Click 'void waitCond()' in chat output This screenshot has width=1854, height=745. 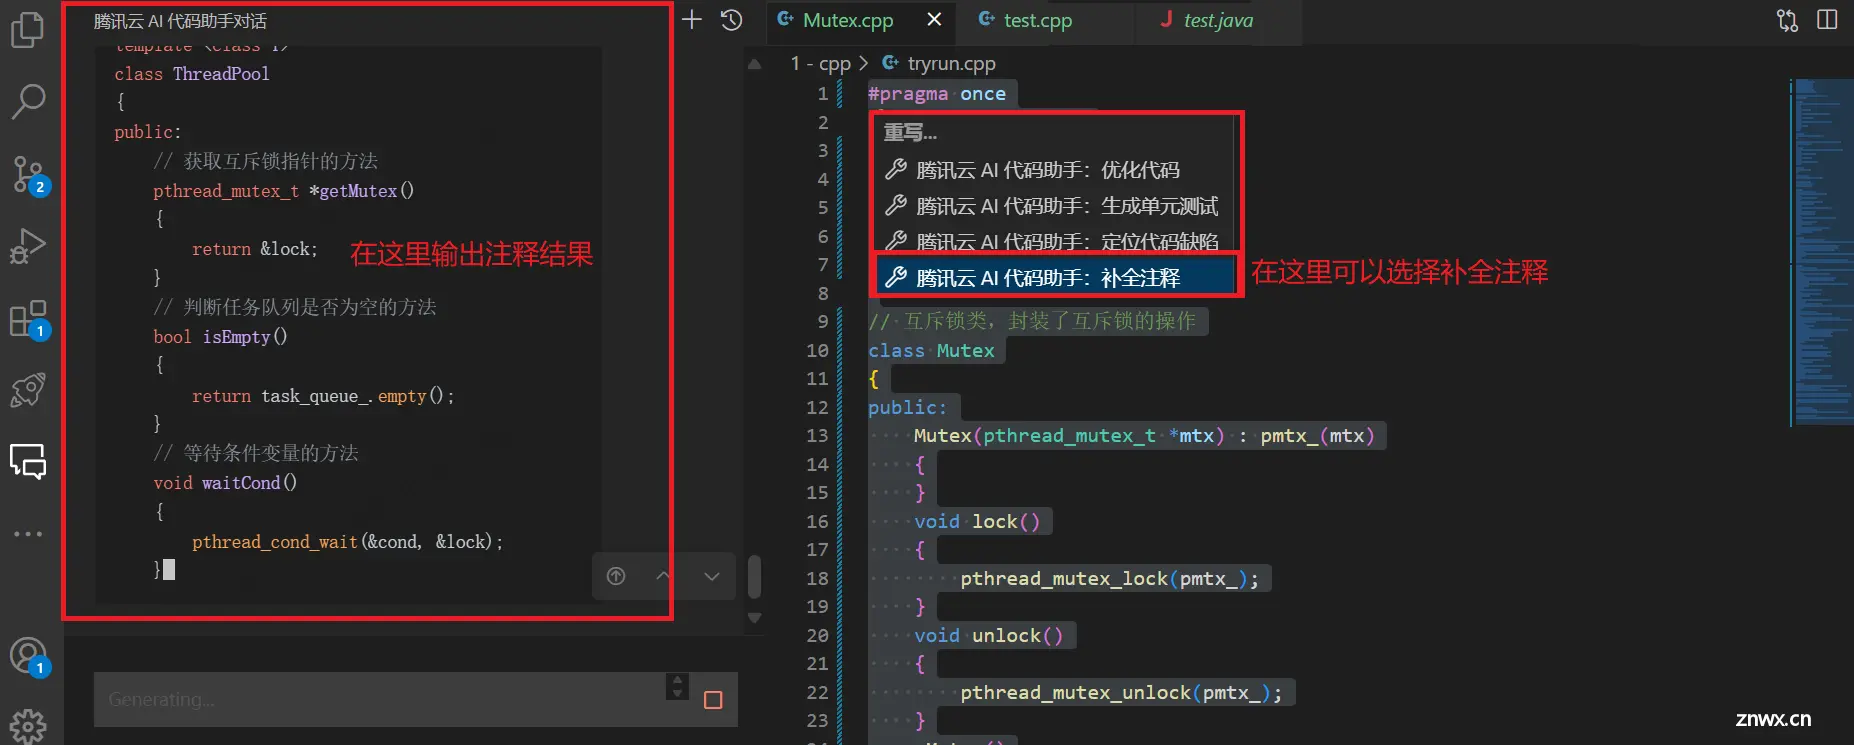coord(225,483)
